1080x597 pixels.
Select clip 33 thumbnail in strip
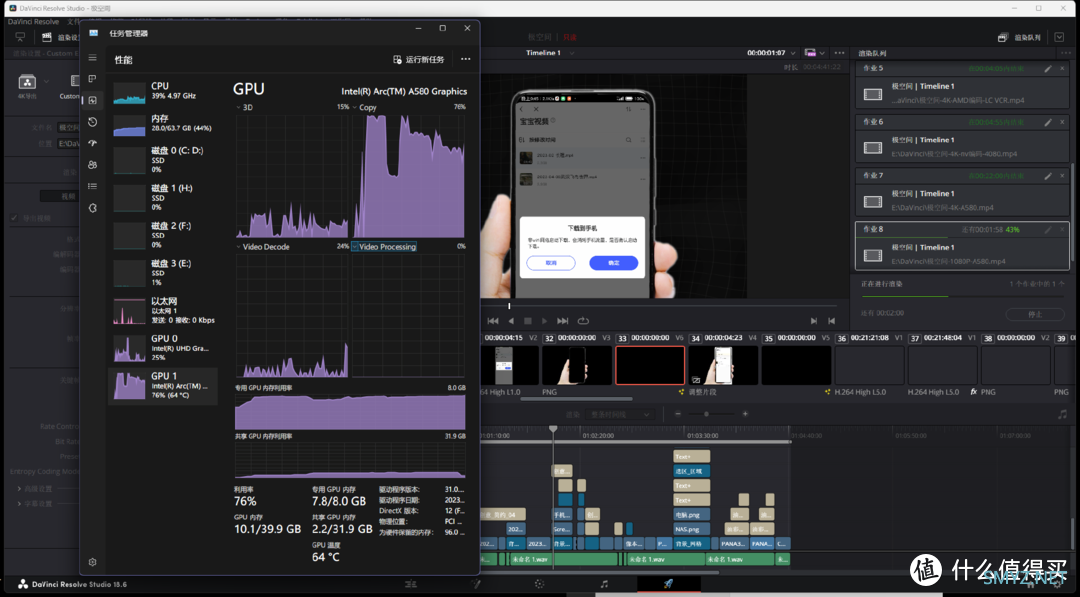[x=650, y=365]
